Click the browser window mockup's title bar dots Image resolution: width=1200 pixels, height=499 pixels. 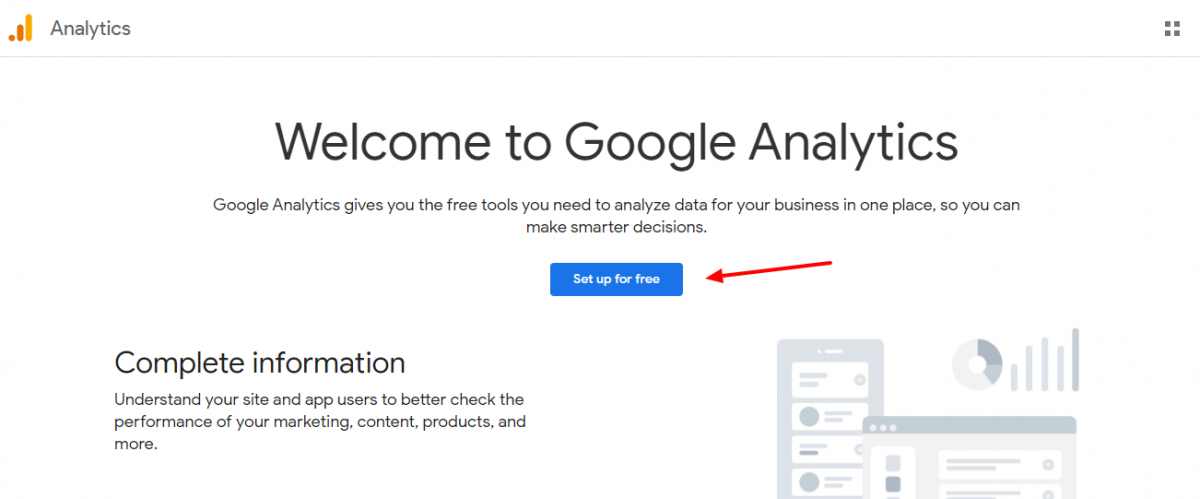point(883,428)
